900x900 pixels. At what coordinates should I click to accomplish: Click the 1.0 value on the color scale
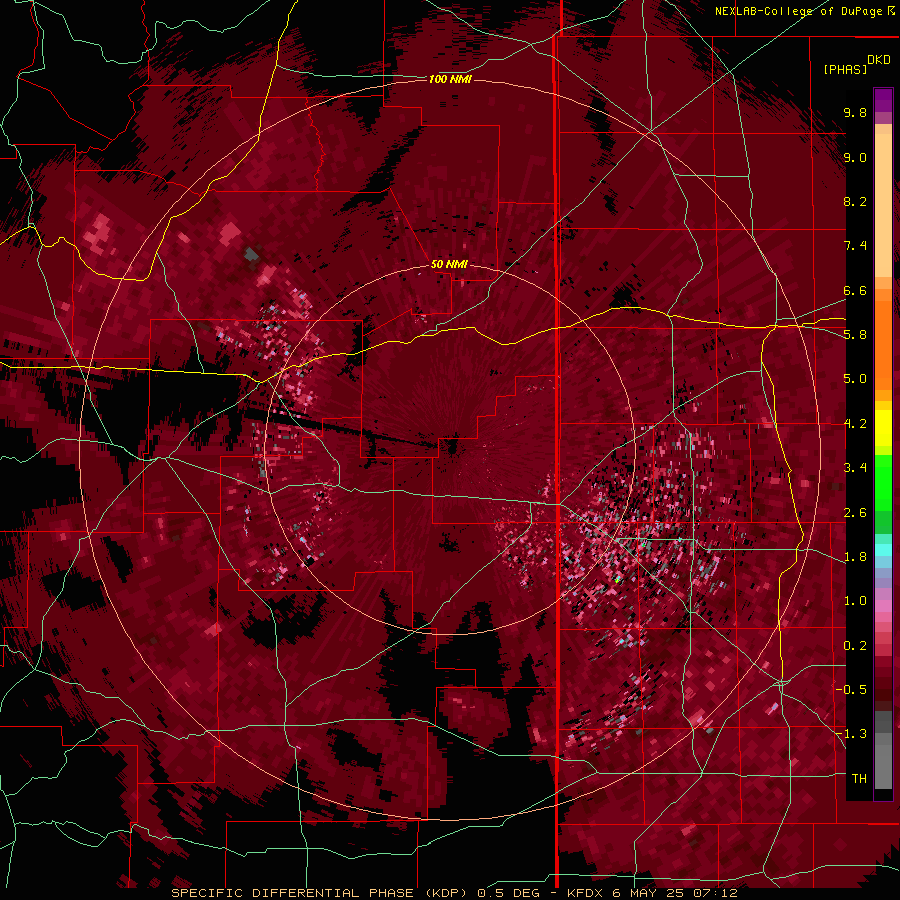(855, 601)
